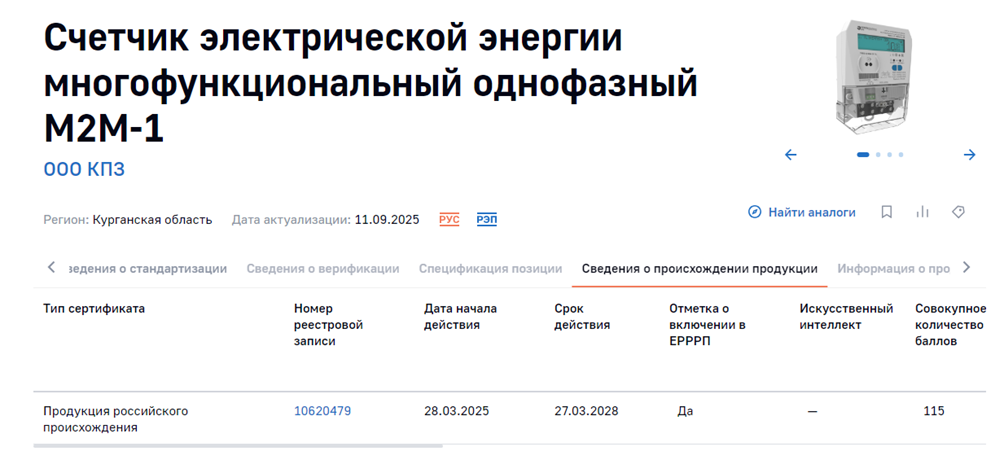Open Информация о про... tab
1004x473 pixels.
coord(893,269)
